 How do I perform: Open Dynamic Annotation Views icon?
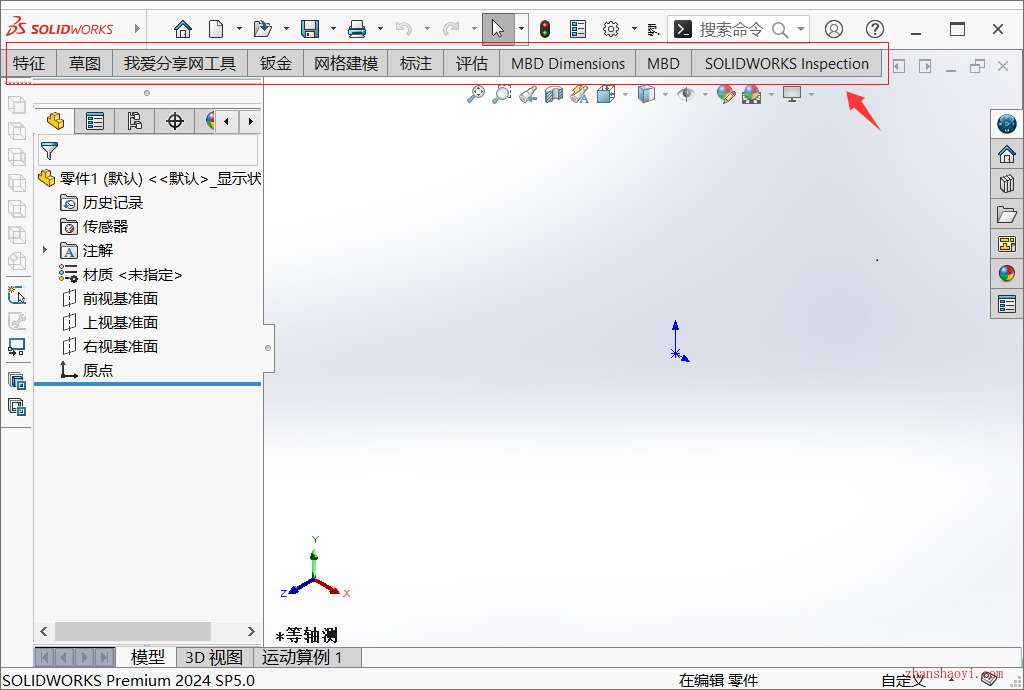pyautogui.click(x=580, y=95)
